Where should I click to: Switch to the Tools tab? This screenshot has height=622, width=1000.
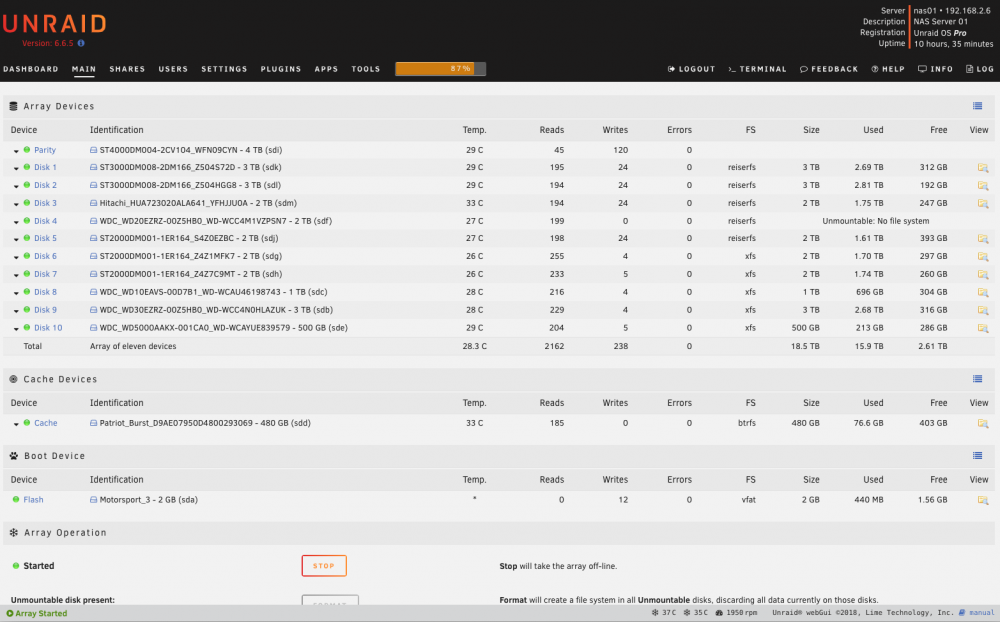(365, 69)
